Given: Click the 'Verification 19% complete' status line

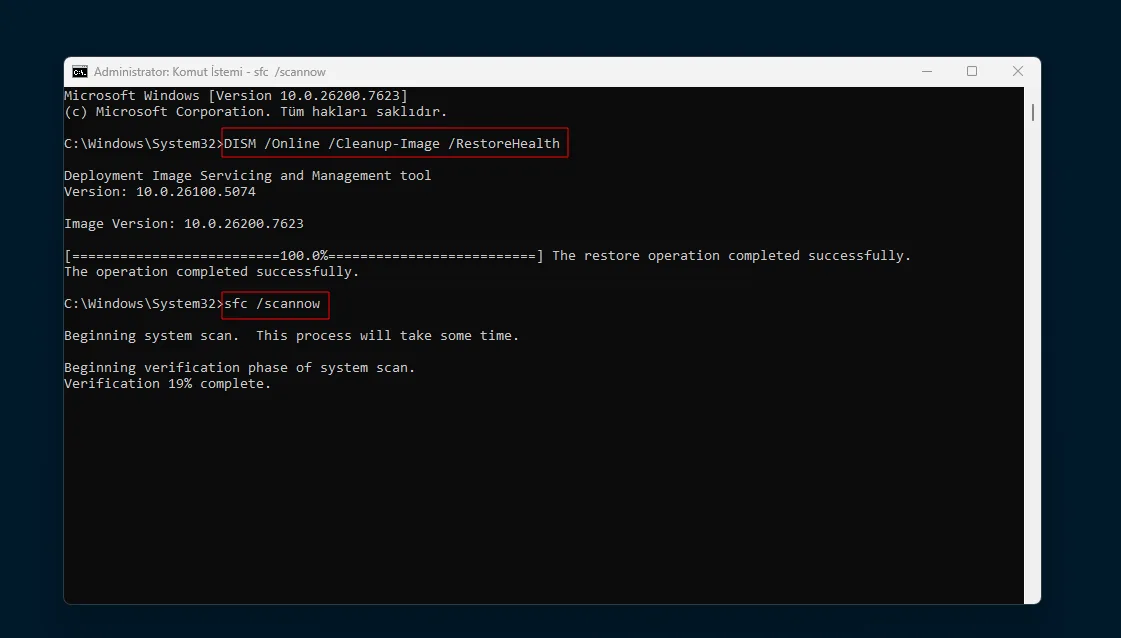Looking at the screenshot, I should click(x=167, y=384).
